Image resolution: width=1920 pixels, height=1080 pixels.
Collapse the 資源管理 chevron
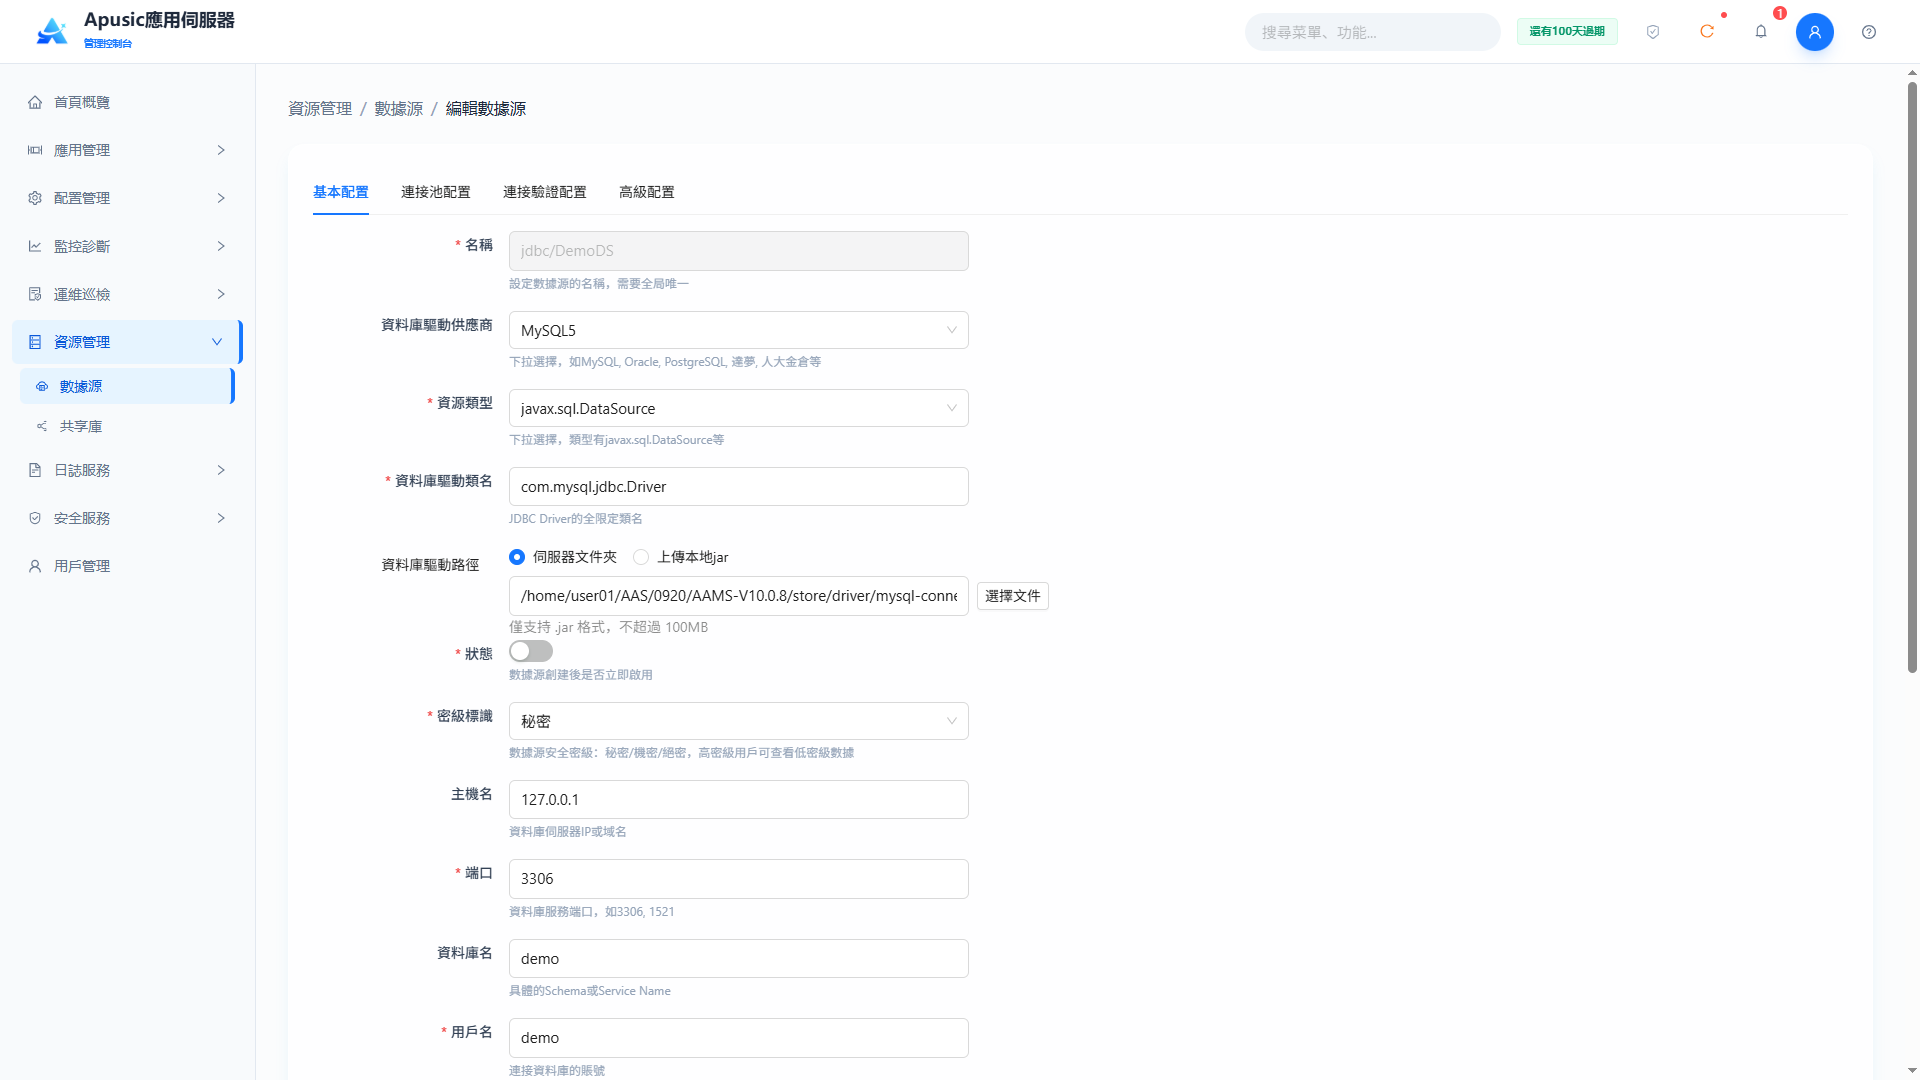(x=217, y=342)
